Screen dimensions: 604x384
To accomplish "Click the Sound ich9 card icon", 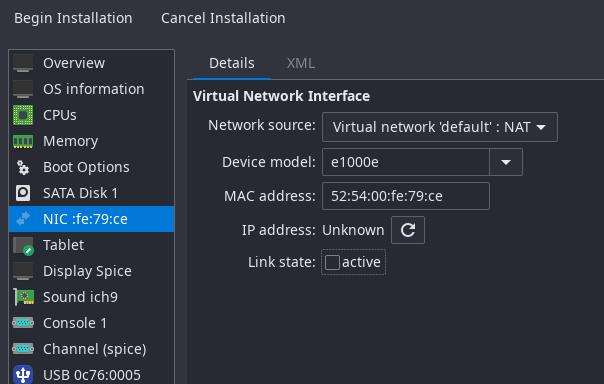I will [x=23, y=297].
